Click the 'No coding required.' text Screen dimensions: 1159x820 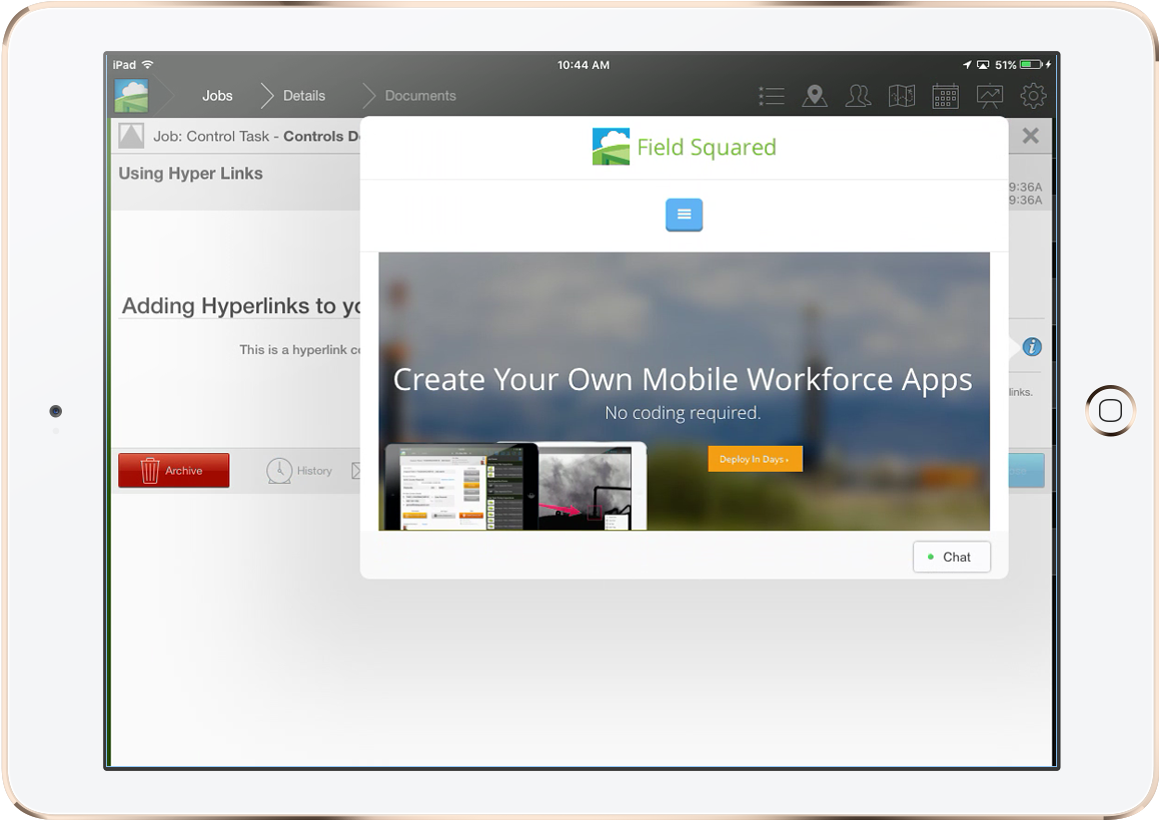[x=682, y=413]
